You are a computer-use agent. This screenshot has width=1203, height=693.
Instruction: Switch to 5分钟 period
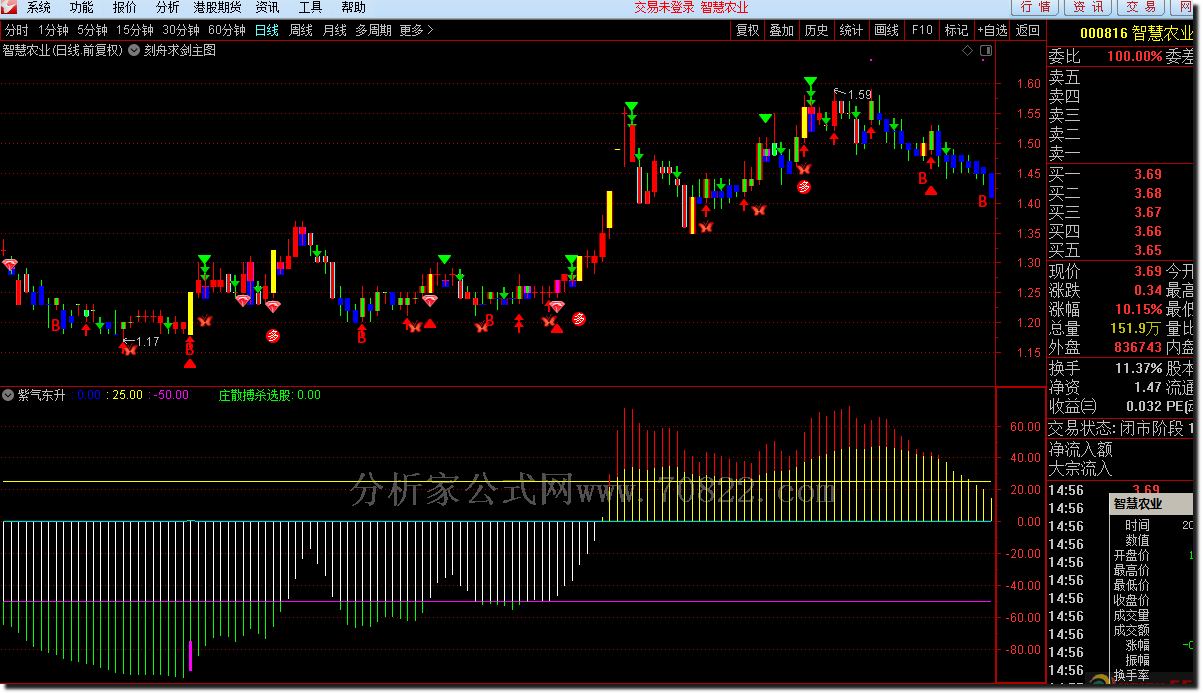point(92,30)
